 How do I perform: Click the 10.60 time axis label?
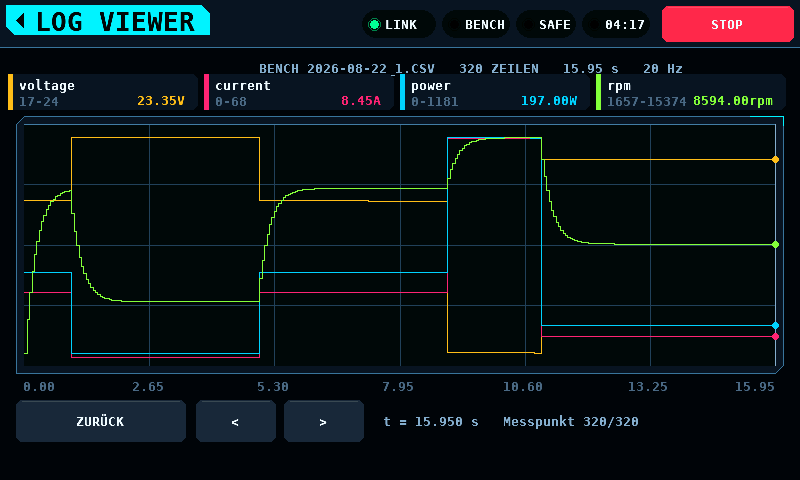[523, 387]
